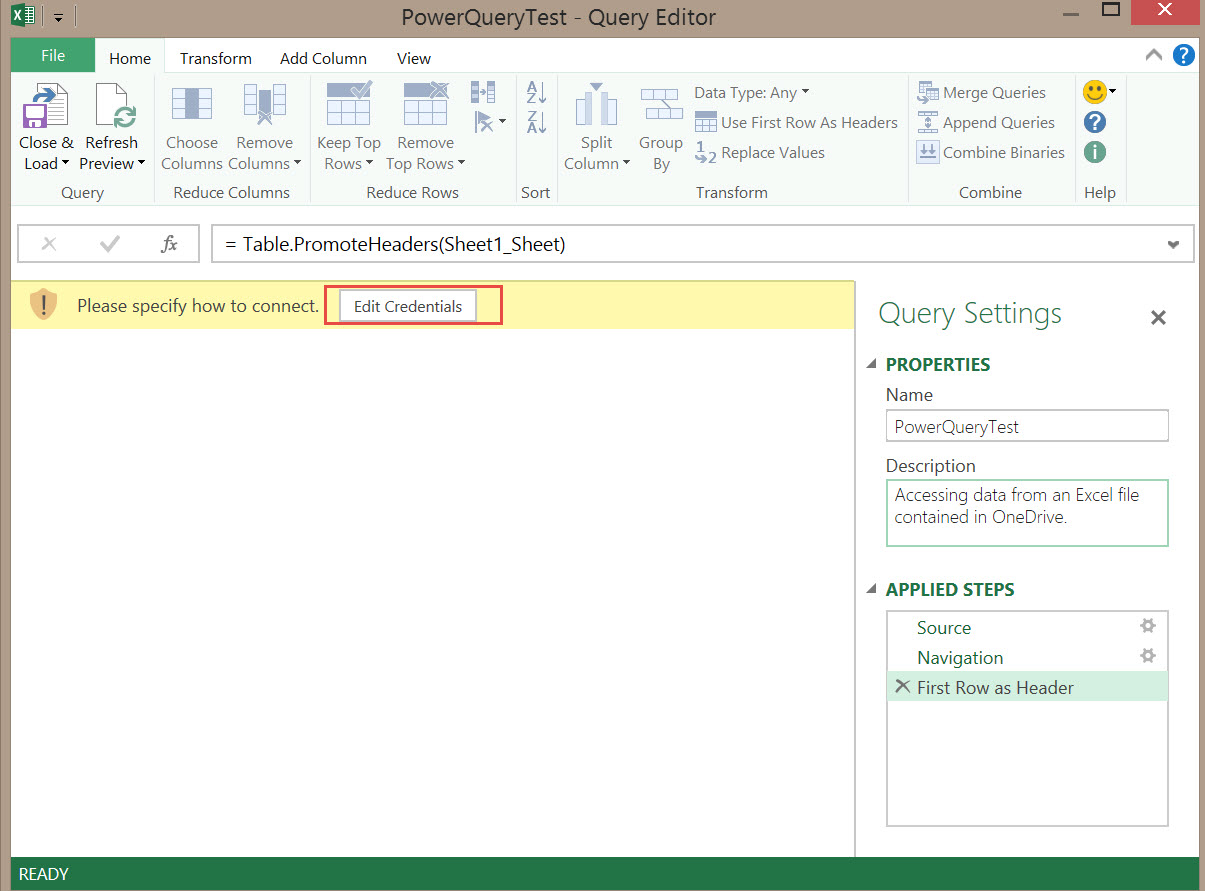Open the Data Type: Any dropdown
This screenshot has width=1205, height=891.
click(752, 92)
